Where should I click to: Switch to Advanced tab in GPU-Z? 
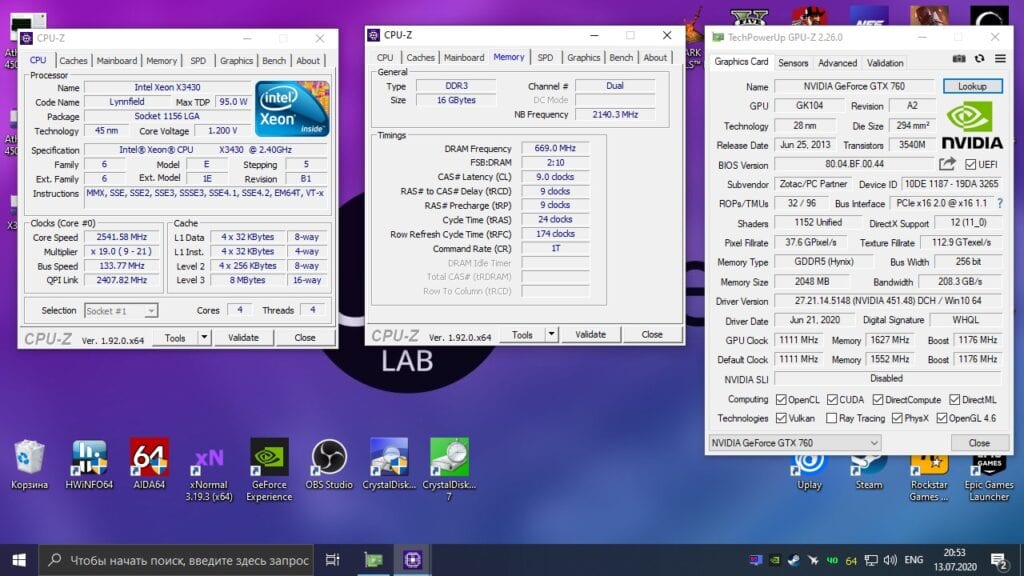[x=837, y=63]
